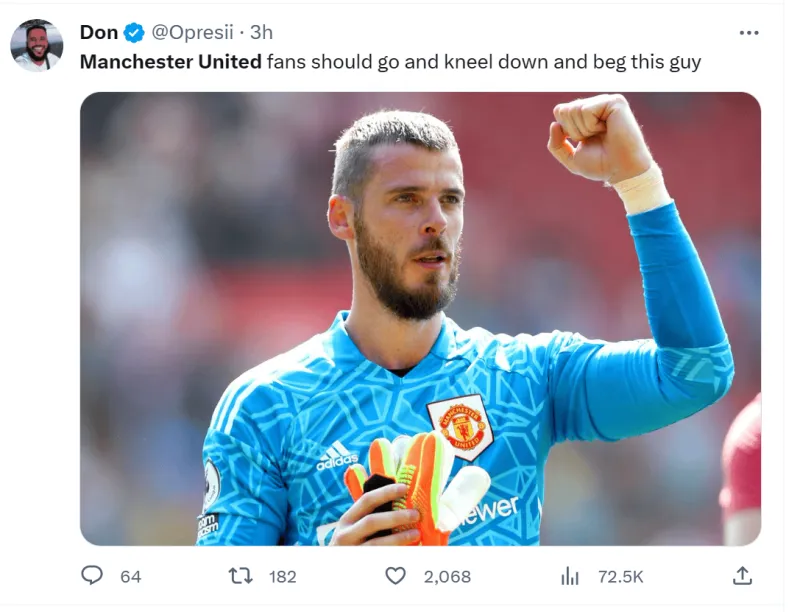Click the blue verified badge

tap(134, 33)
